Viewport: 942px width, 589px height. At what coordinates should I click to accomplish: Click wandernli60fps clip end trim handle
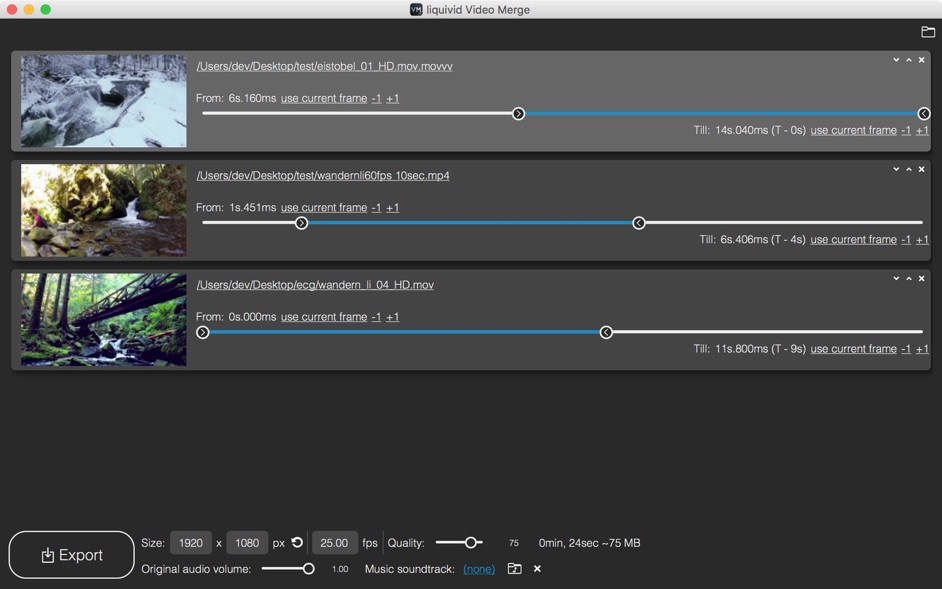(639, 223)
